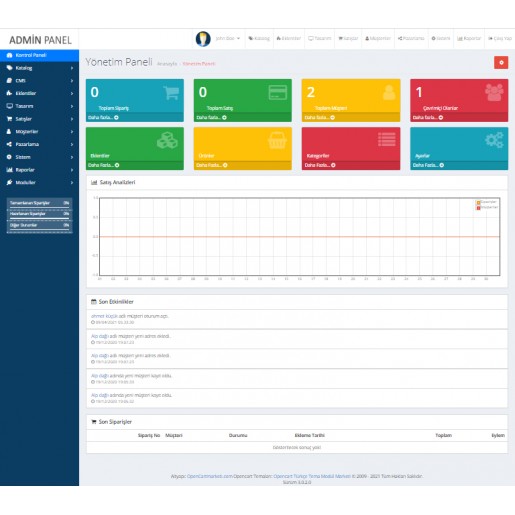
Task: Click the John Doe profile avatar
Action: [203, 39]
